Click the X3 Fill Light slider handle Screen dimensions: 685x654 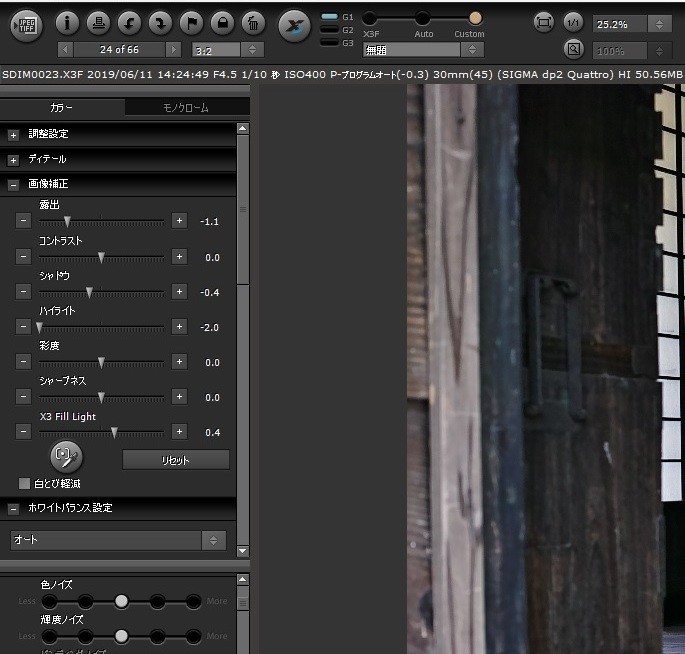(114, 432)
